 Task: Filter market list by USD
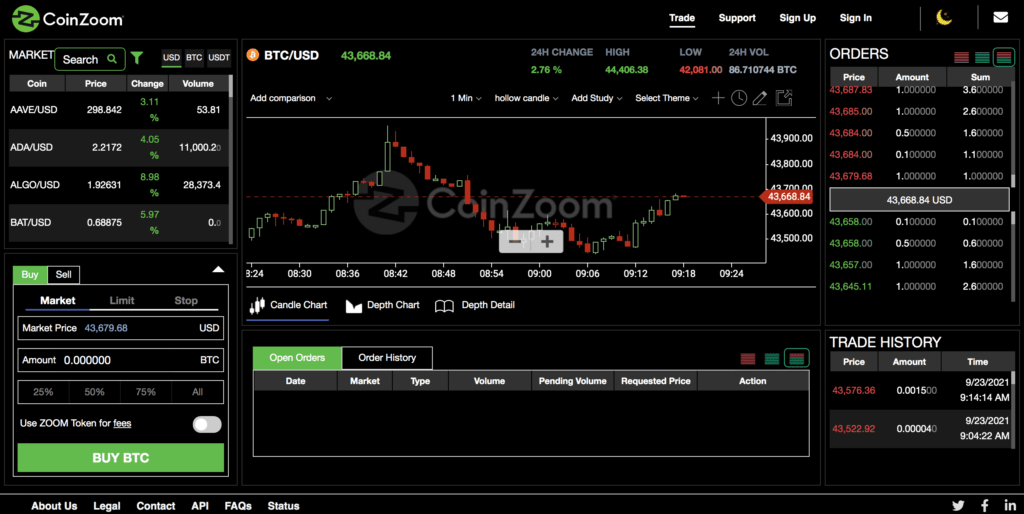(171, 57)
